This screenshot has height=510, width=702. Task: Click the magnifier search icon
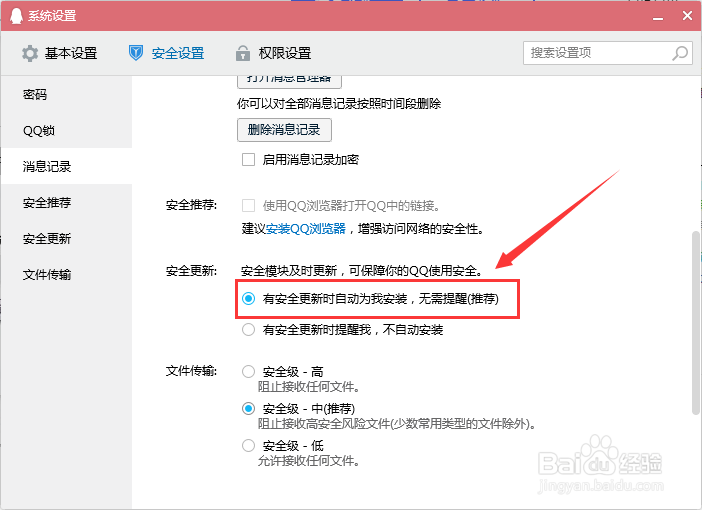pyautogui.click(x=680, y=53)
